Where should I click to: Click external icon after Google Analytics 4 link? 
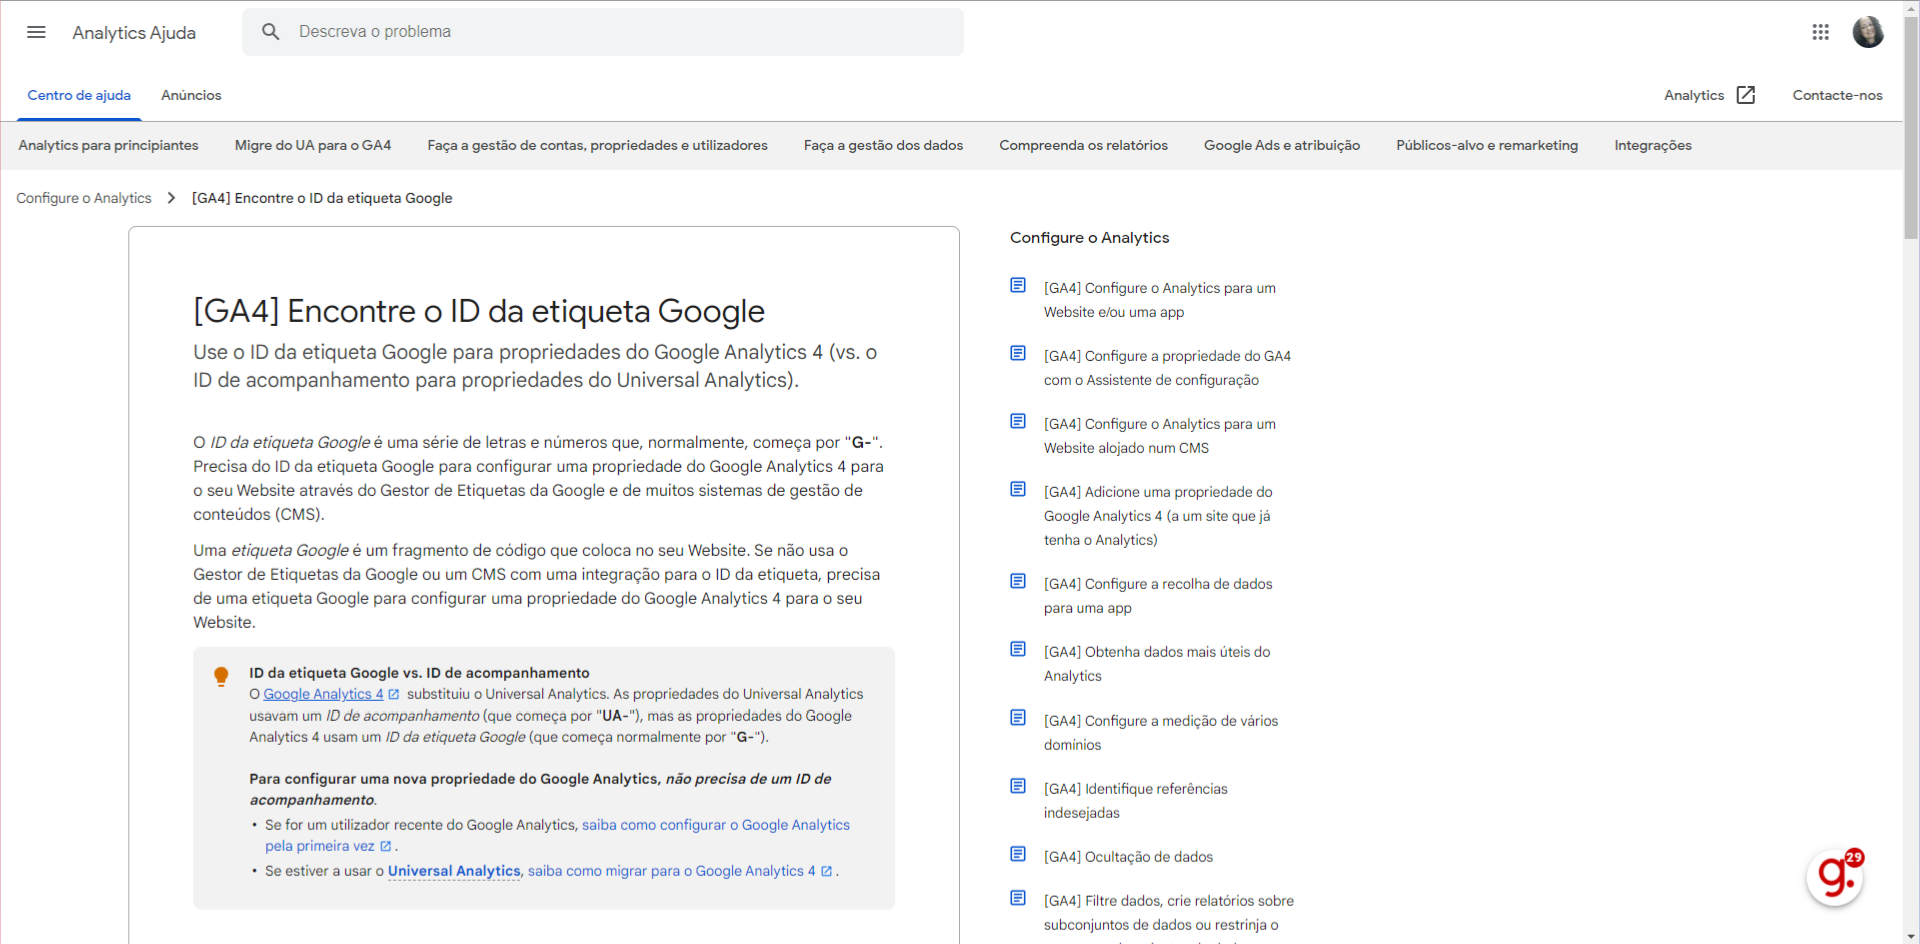pyautogui.click(x=394, y=694)
